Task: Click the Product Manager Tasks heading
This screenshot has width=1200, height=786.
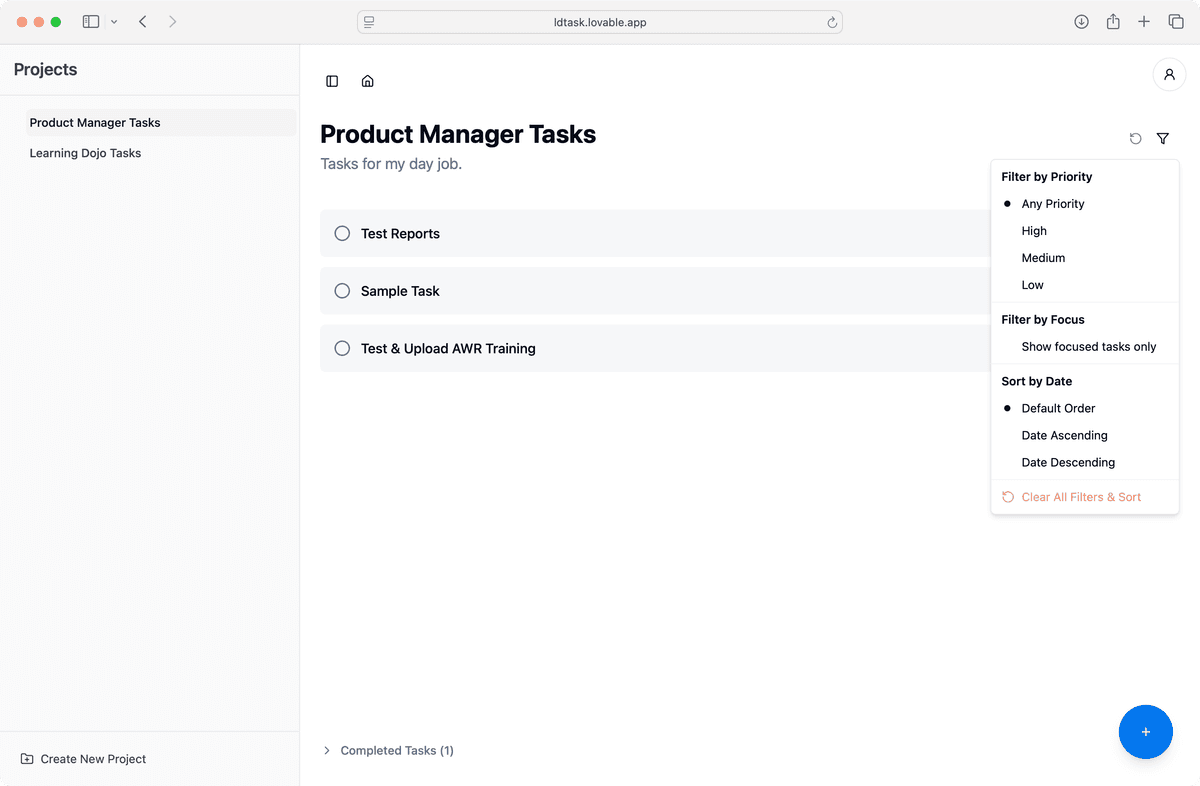Action: [x=458, y=134]
